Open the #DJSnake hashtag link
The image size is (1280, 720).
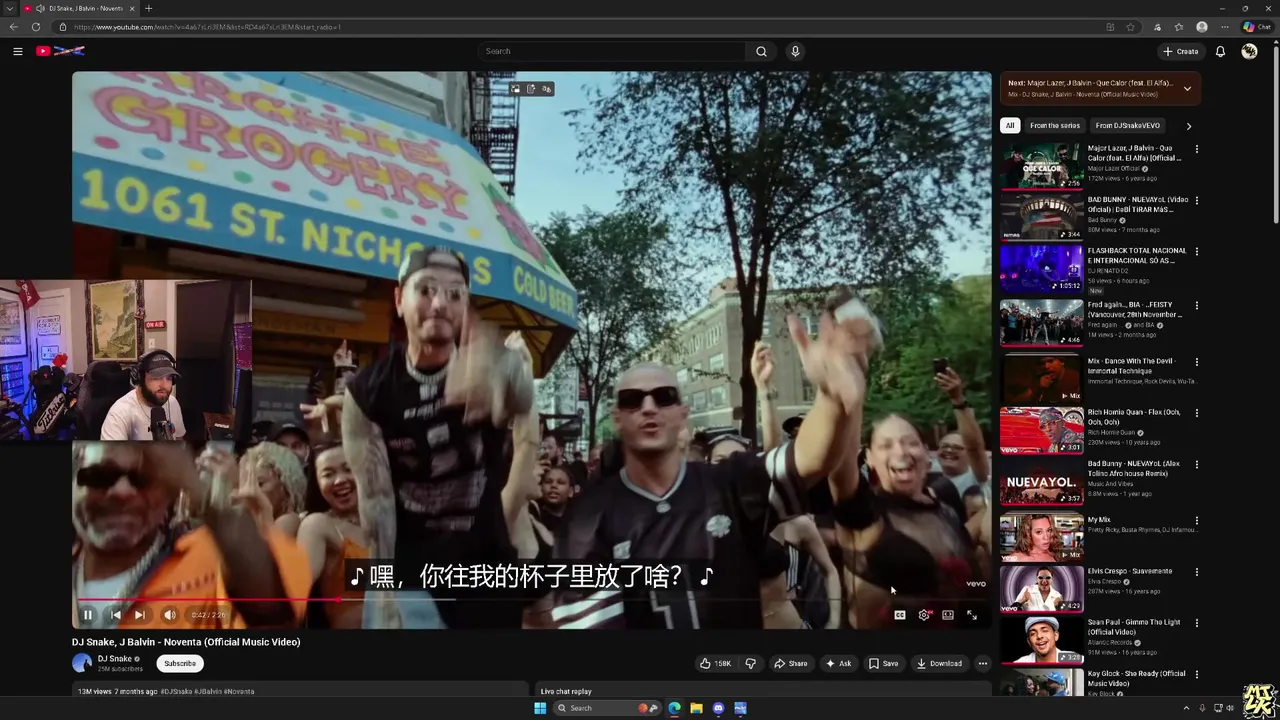(176, 691)
